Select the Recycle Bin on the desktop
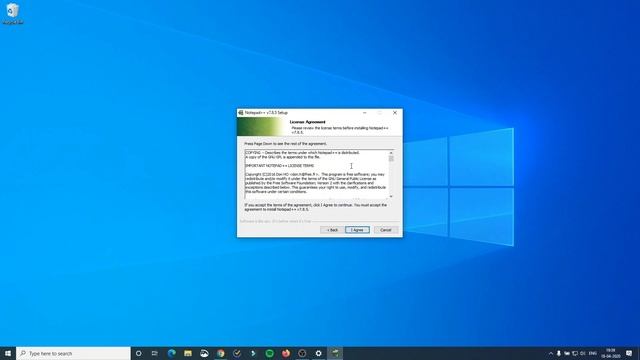Screen dimensions: 640x360 coord(13,13)
